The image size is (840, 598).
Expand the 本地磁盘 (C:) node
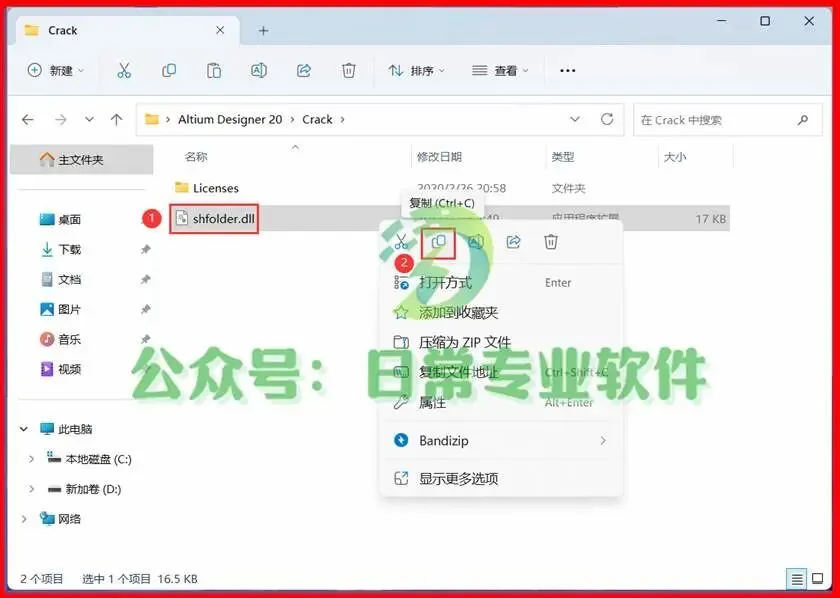coord(32,459)
